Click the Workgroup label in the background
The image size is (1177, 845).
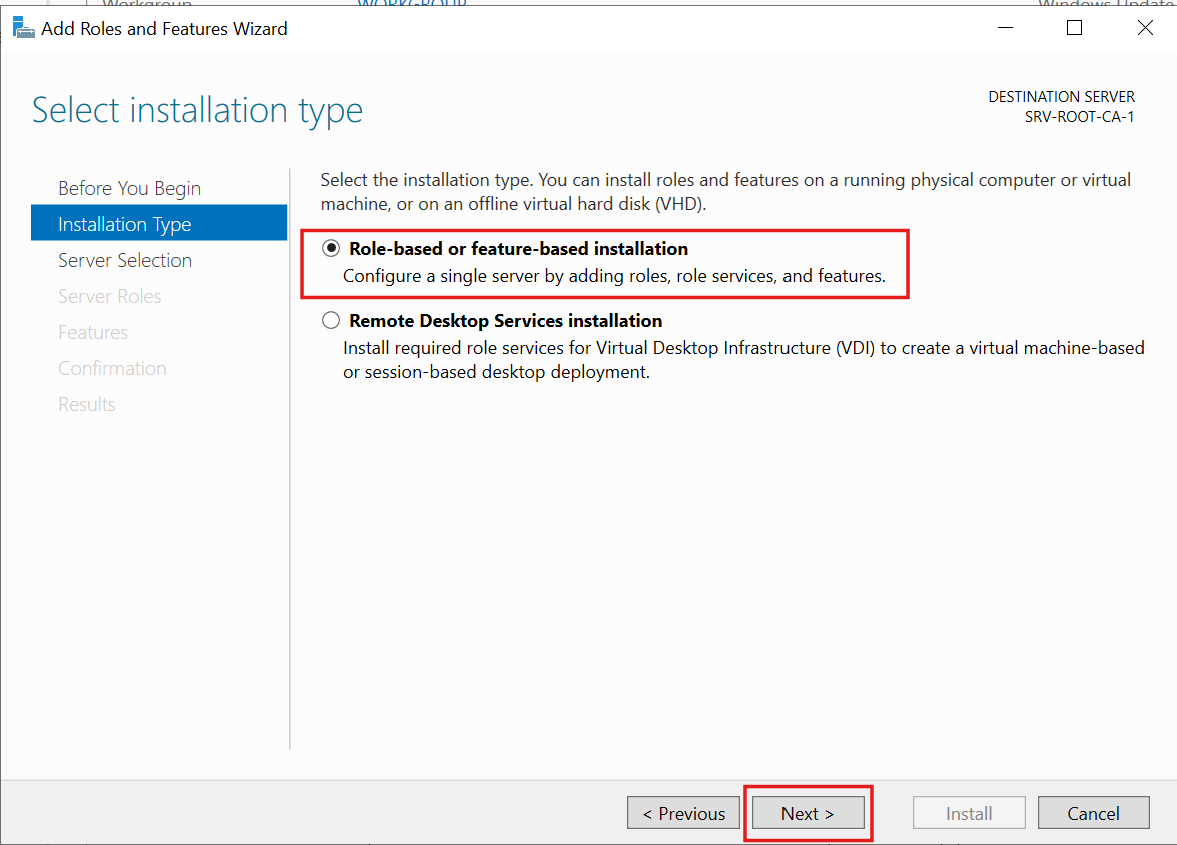[121, 4]
